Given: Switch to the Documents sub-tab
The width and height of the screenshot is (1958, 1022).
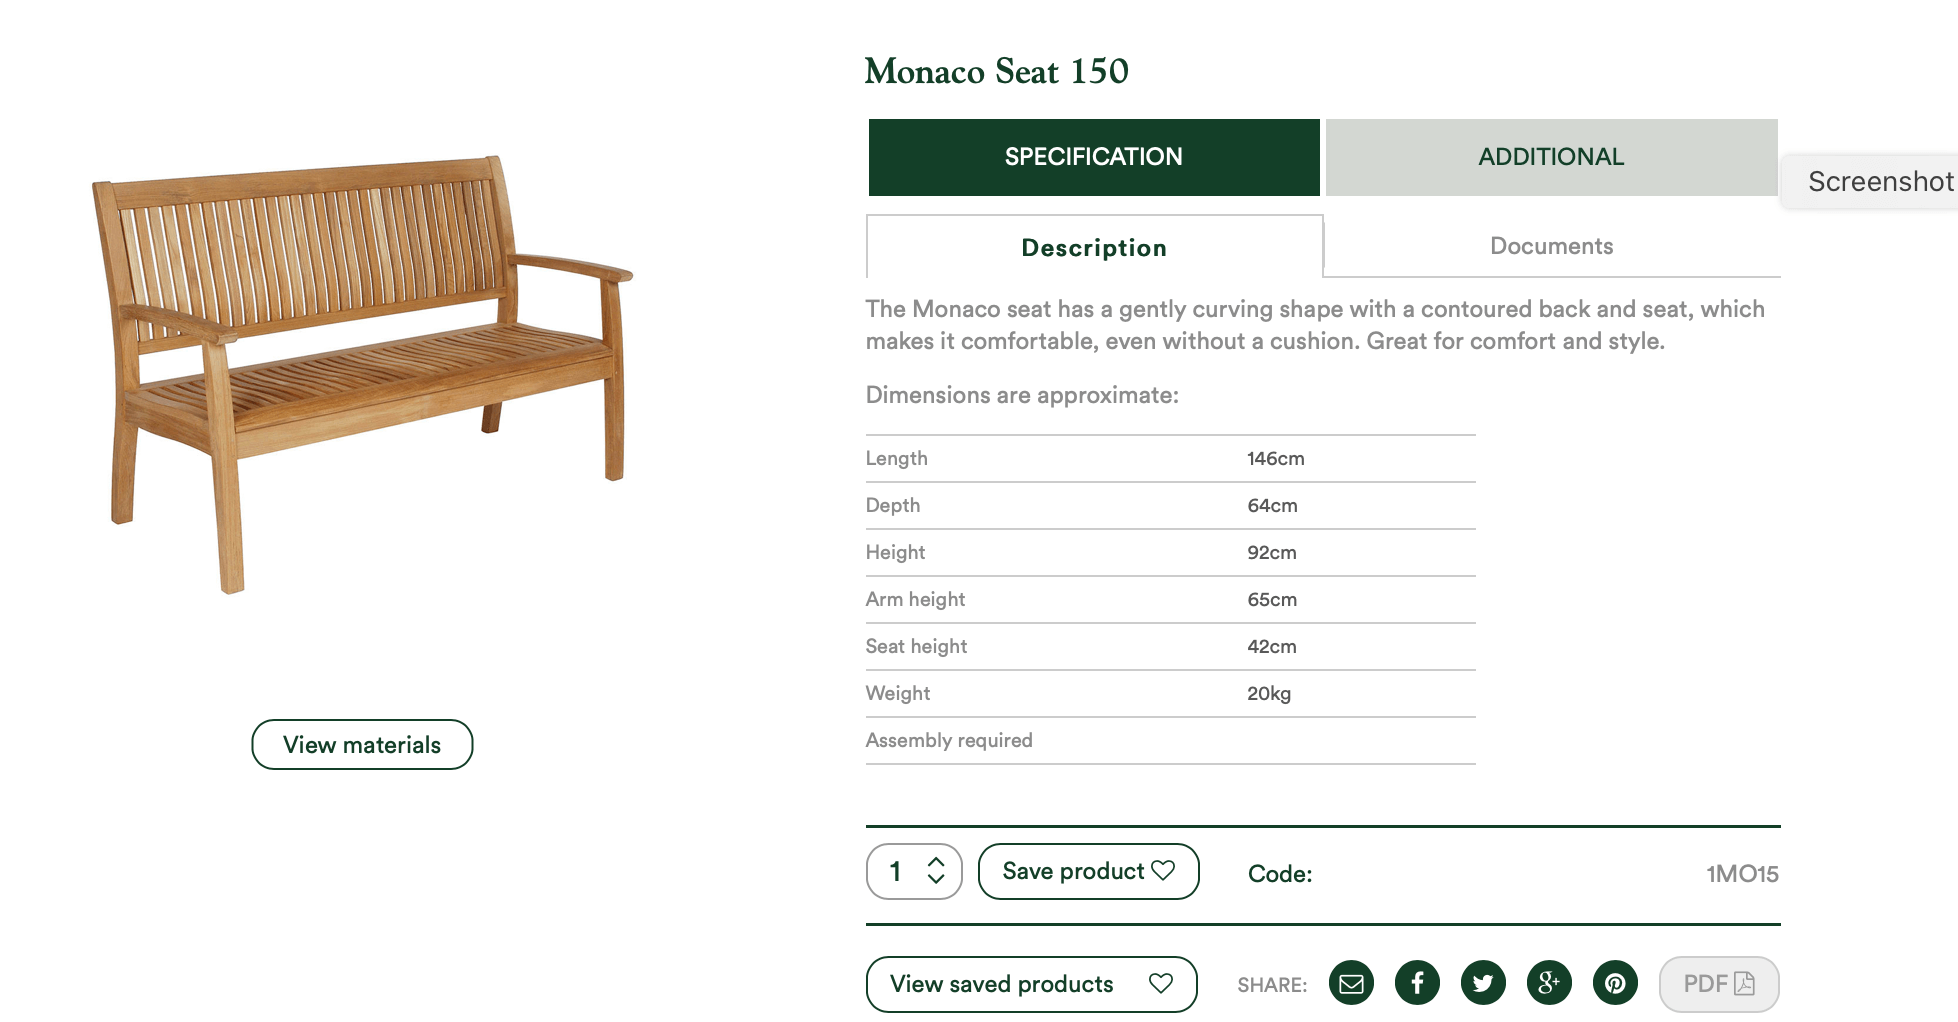Looking at the screenshot, I should coord(1551,246).
